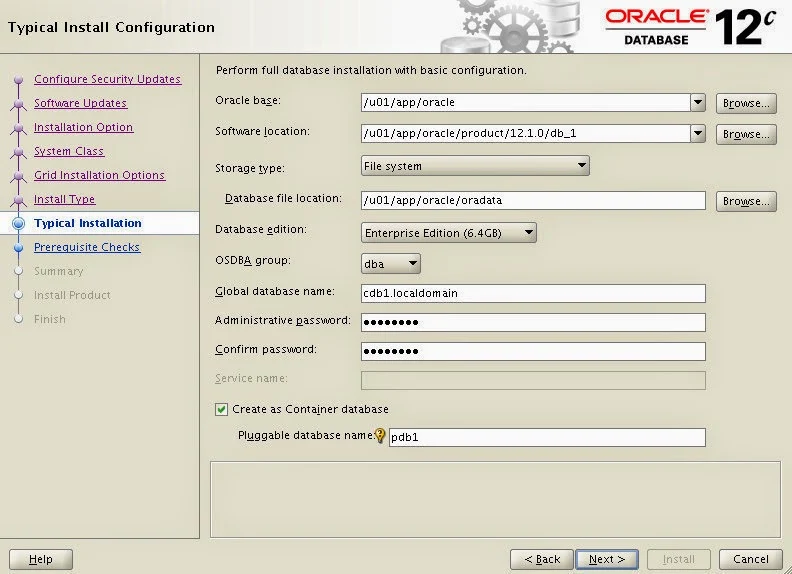
Task: Open the Oracle base dropdown arrow
Action: click(x=698, y=103)
